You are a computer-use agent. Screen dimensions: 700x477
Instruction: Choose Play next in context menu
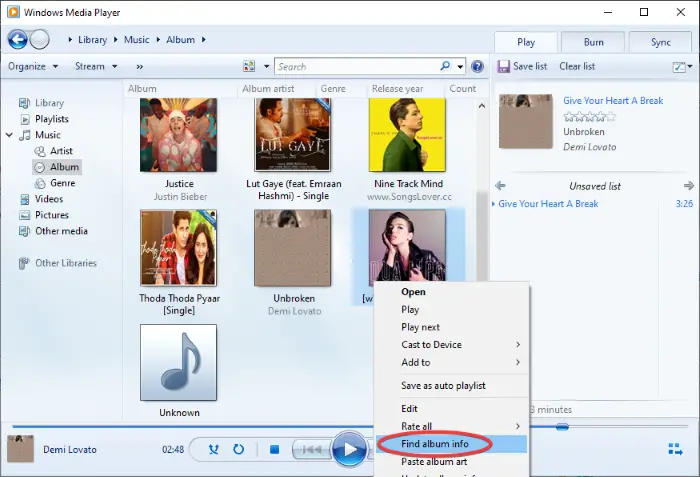tap(452, 327)
